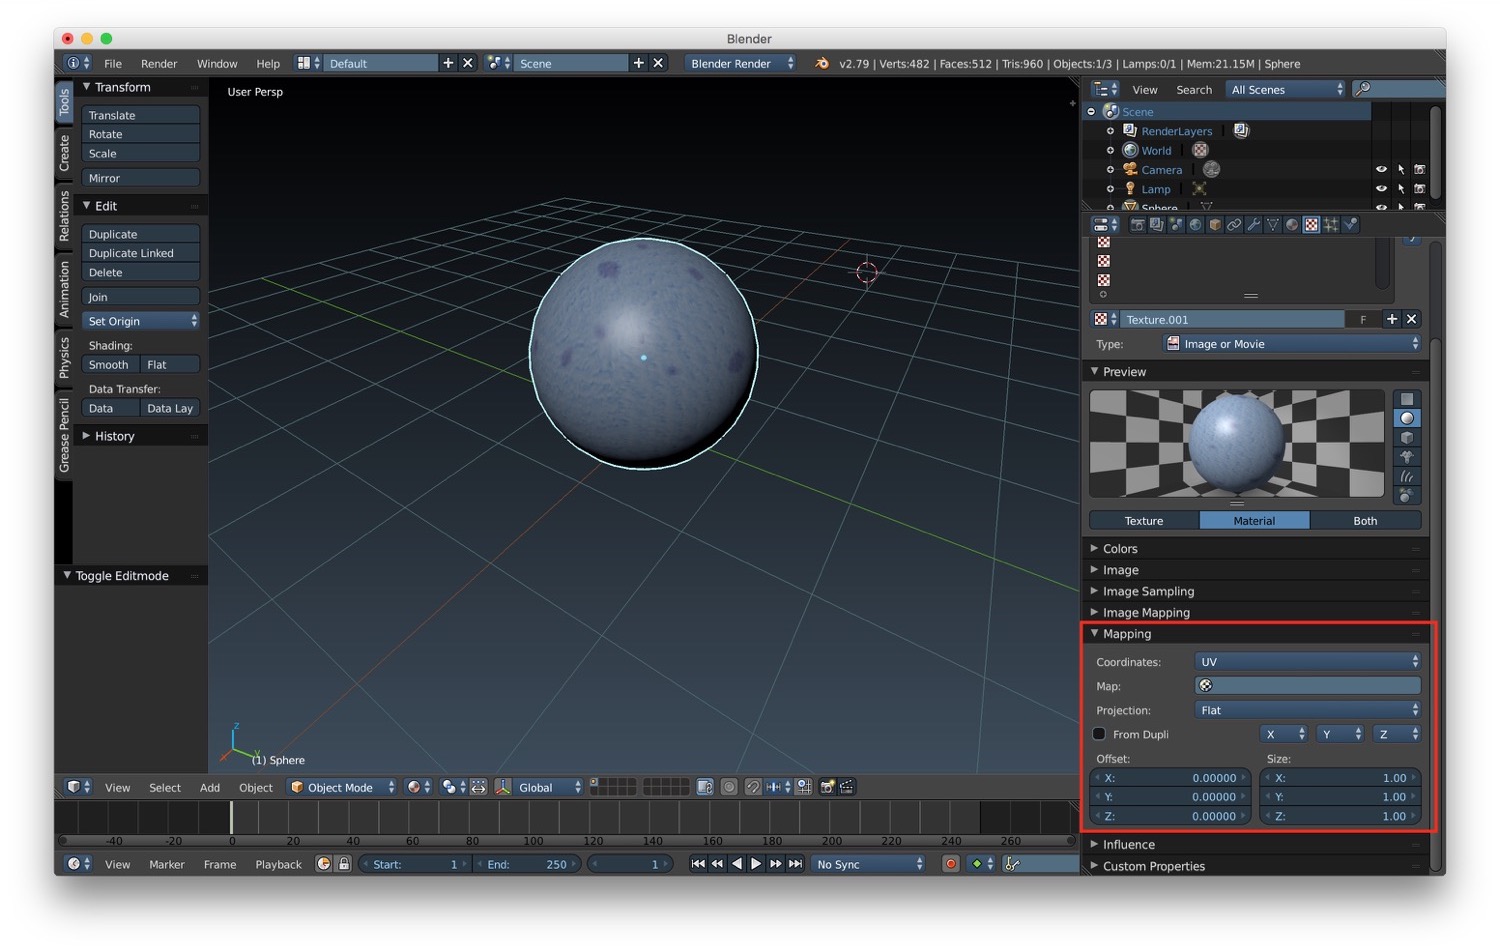1500x950 pixels.
Task: Expand the World item in outliner
Action: tap(1110, 151)
